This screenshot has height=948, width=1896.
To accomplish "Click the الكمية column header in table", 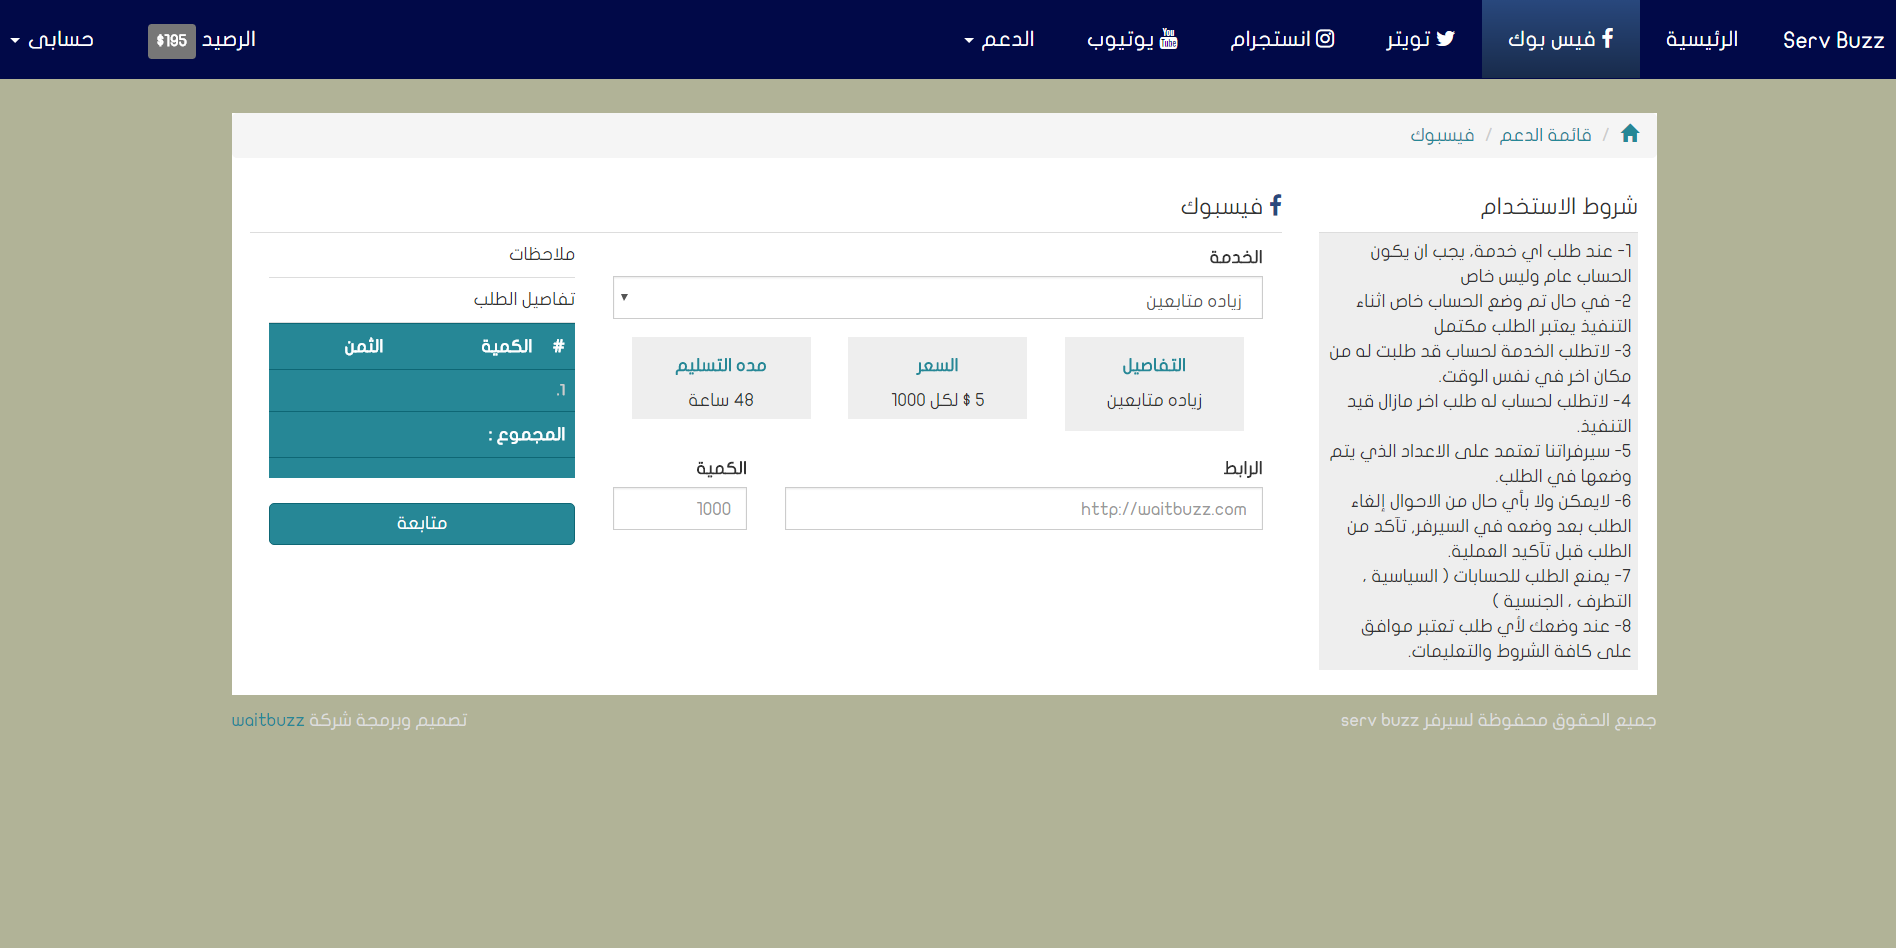I will pyautogui.click(x=506, y=346).
